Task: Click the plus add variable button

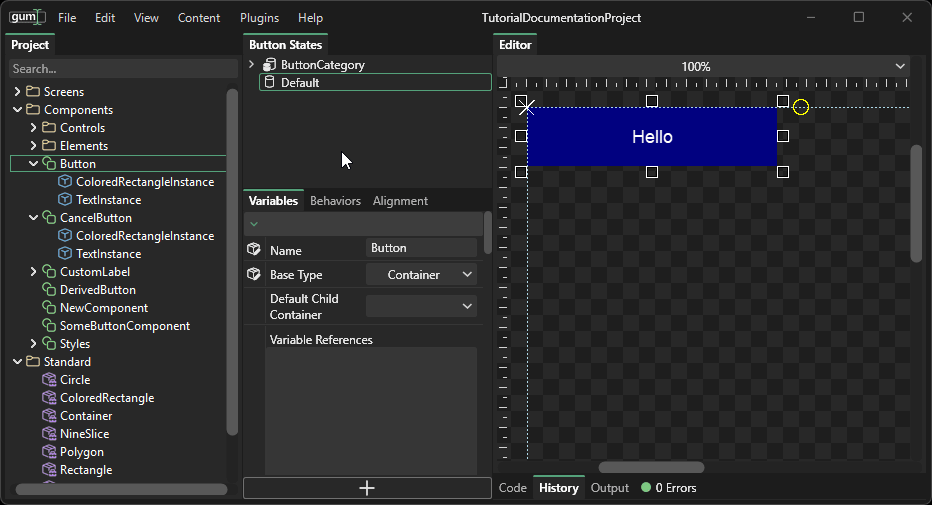Action: tap(367, 488)
